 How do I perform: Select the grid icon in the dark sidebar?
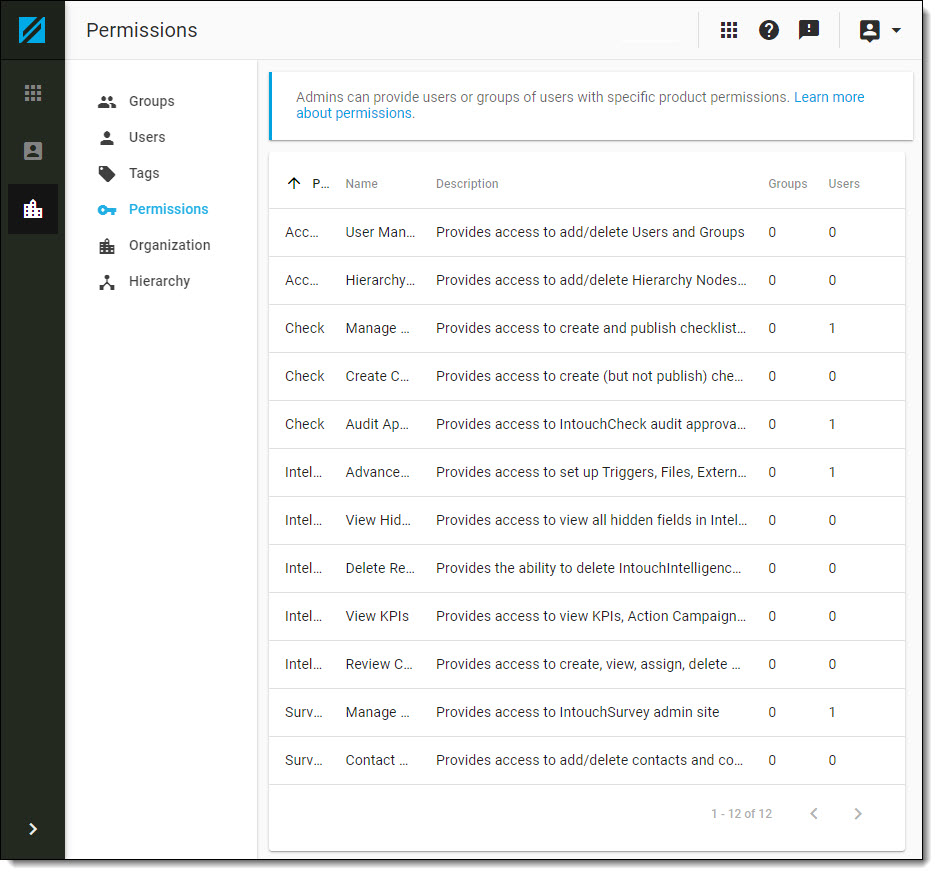click(x=32, y=92)
